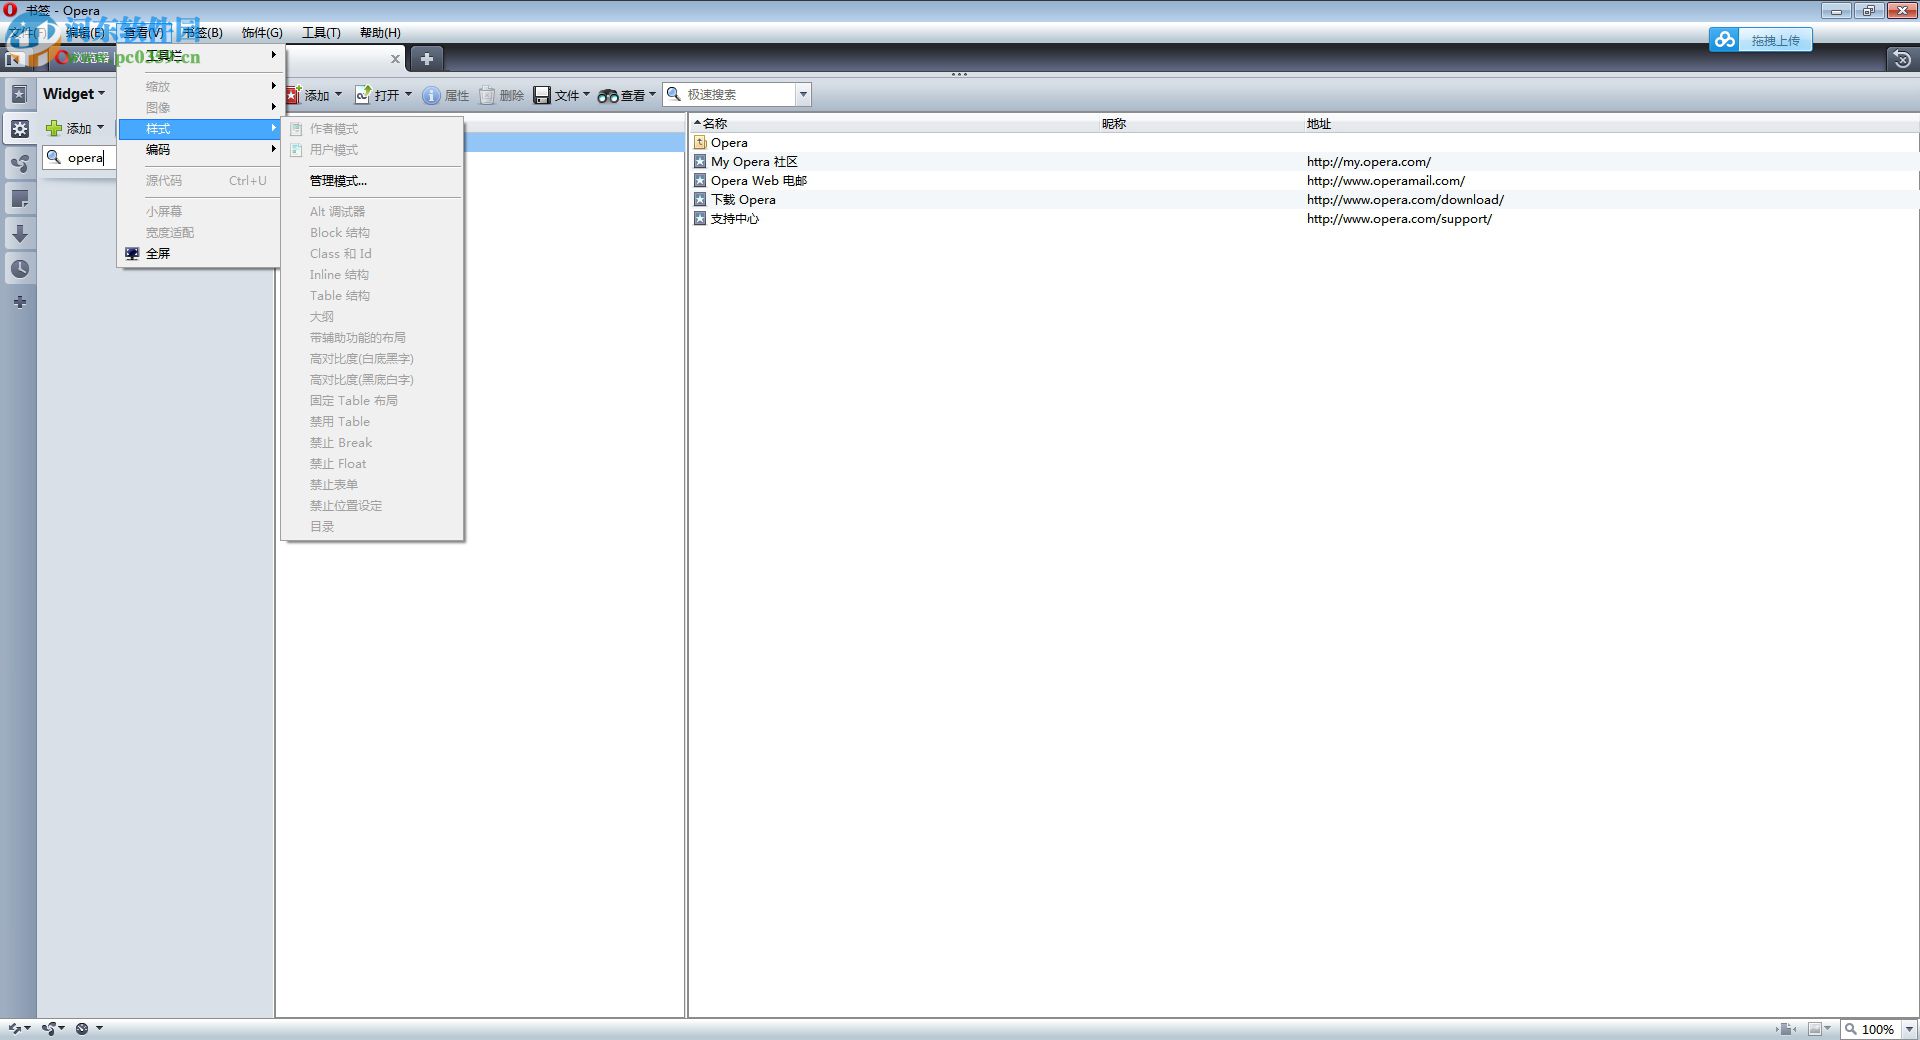This screenshot has height=1040, width=1920.
Task: Click the Opera folder icon in bookmark list
Action: 700,143
